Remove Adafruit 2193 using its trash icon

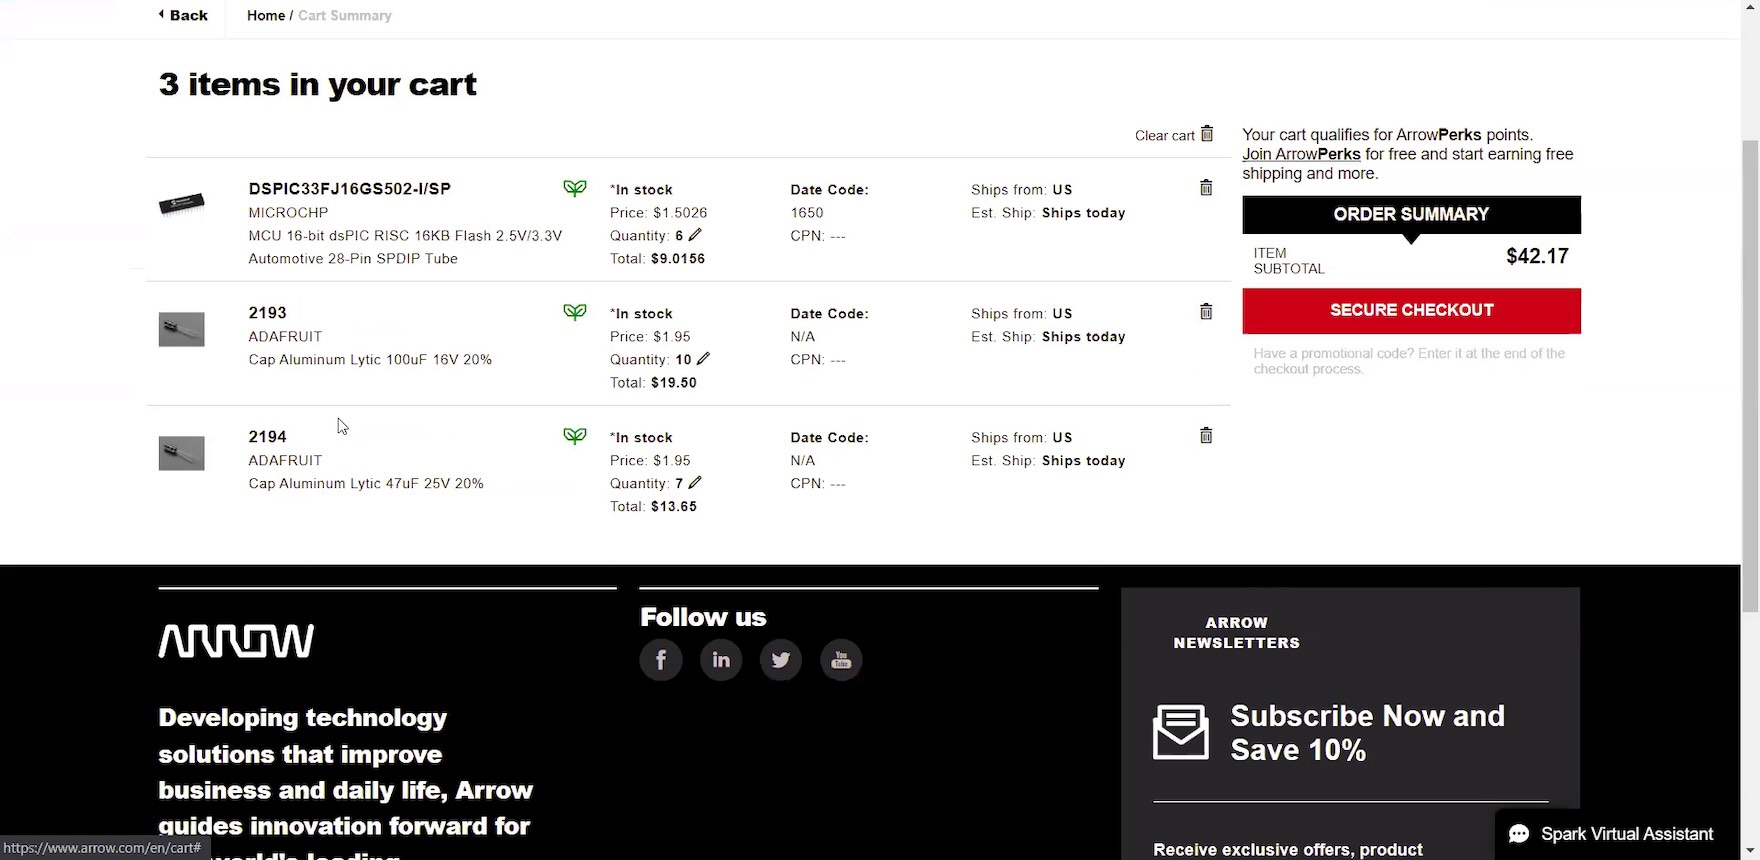tap(1206, 312)
